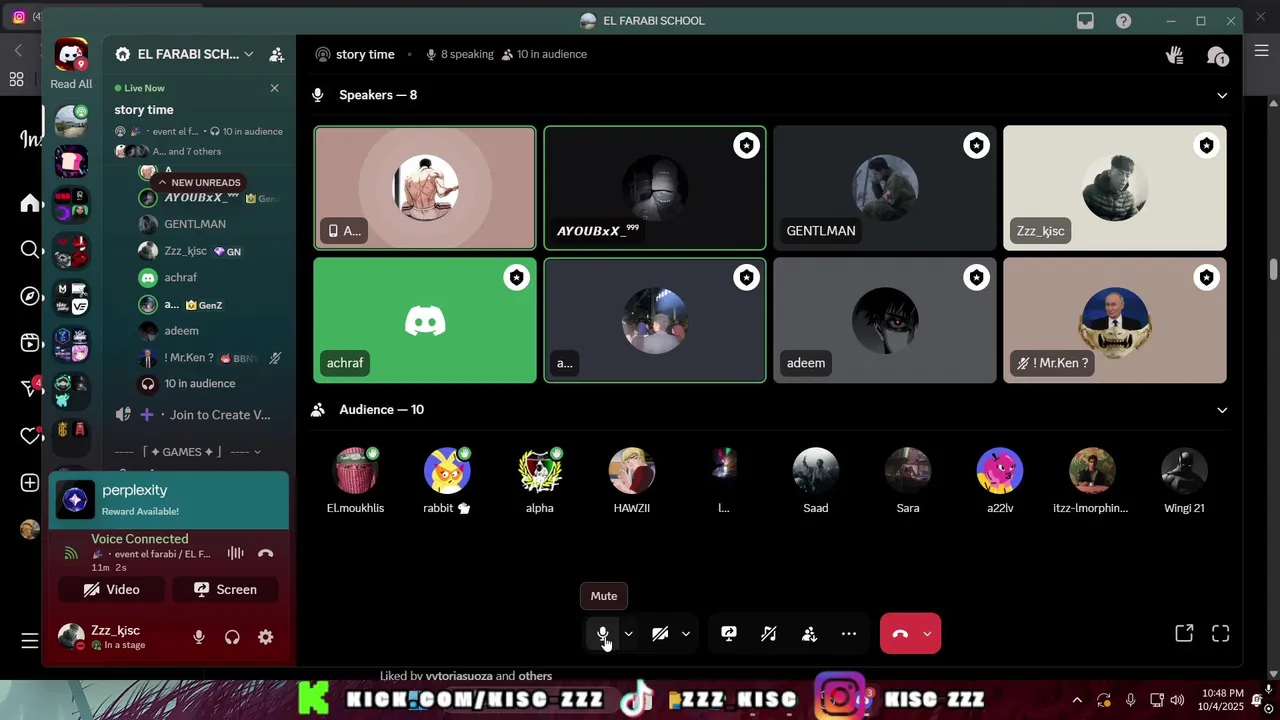Select achraf speaker tile
This screenshot has width=1280, height=720.
425,320
